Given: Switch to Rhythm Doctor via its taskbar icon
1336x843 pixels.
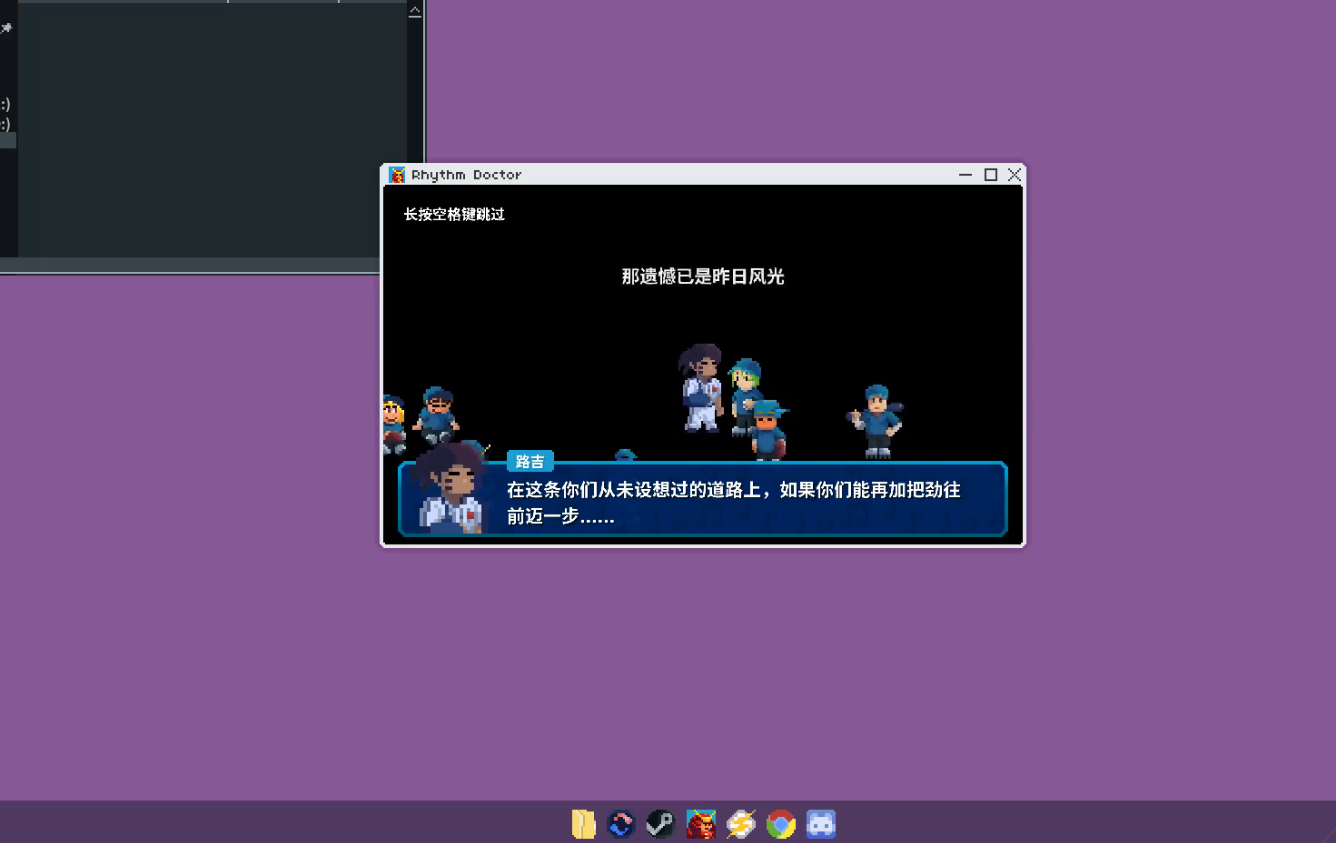Looking at the screenshot, I should click(x=701, y=824).
